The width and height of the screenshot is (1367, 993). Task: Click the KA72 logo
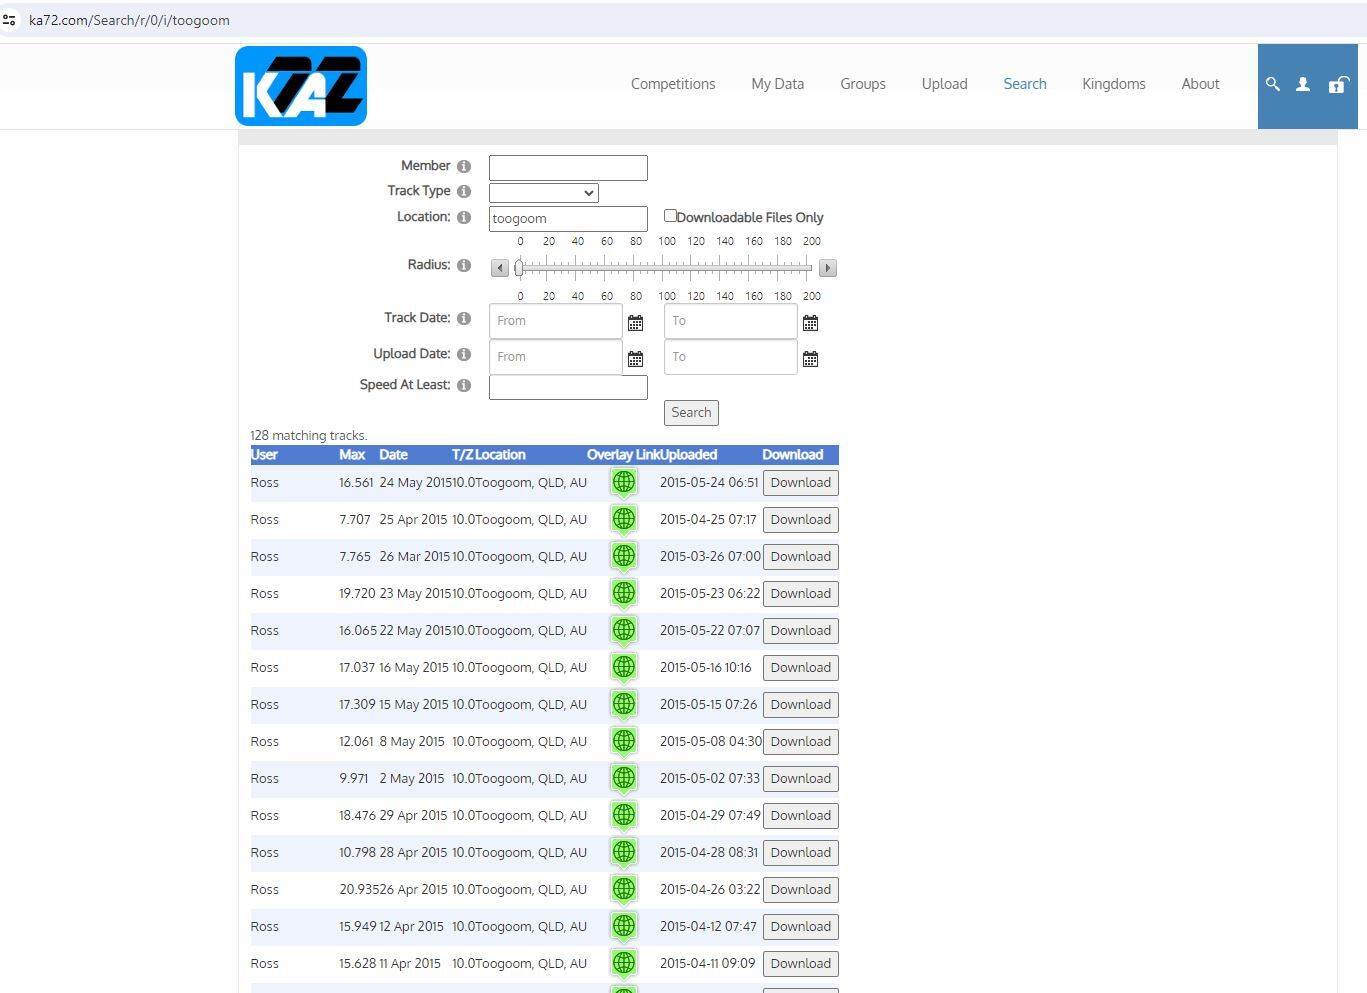301,86
